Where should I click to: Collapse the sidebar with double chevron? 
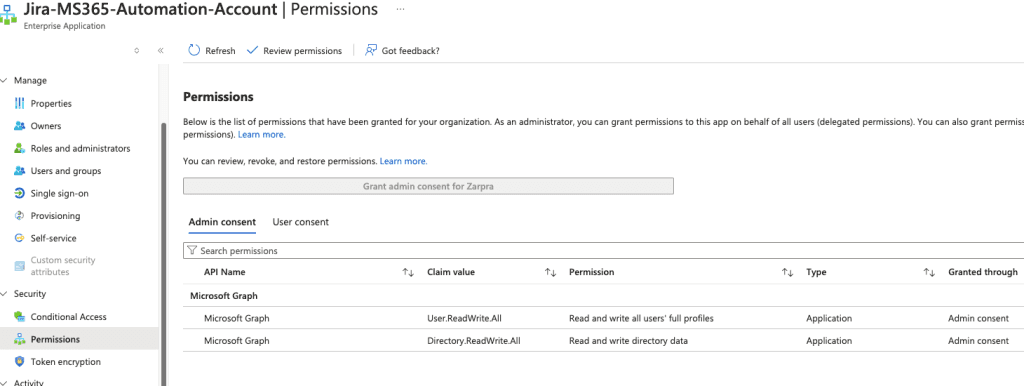click(160, 50)
